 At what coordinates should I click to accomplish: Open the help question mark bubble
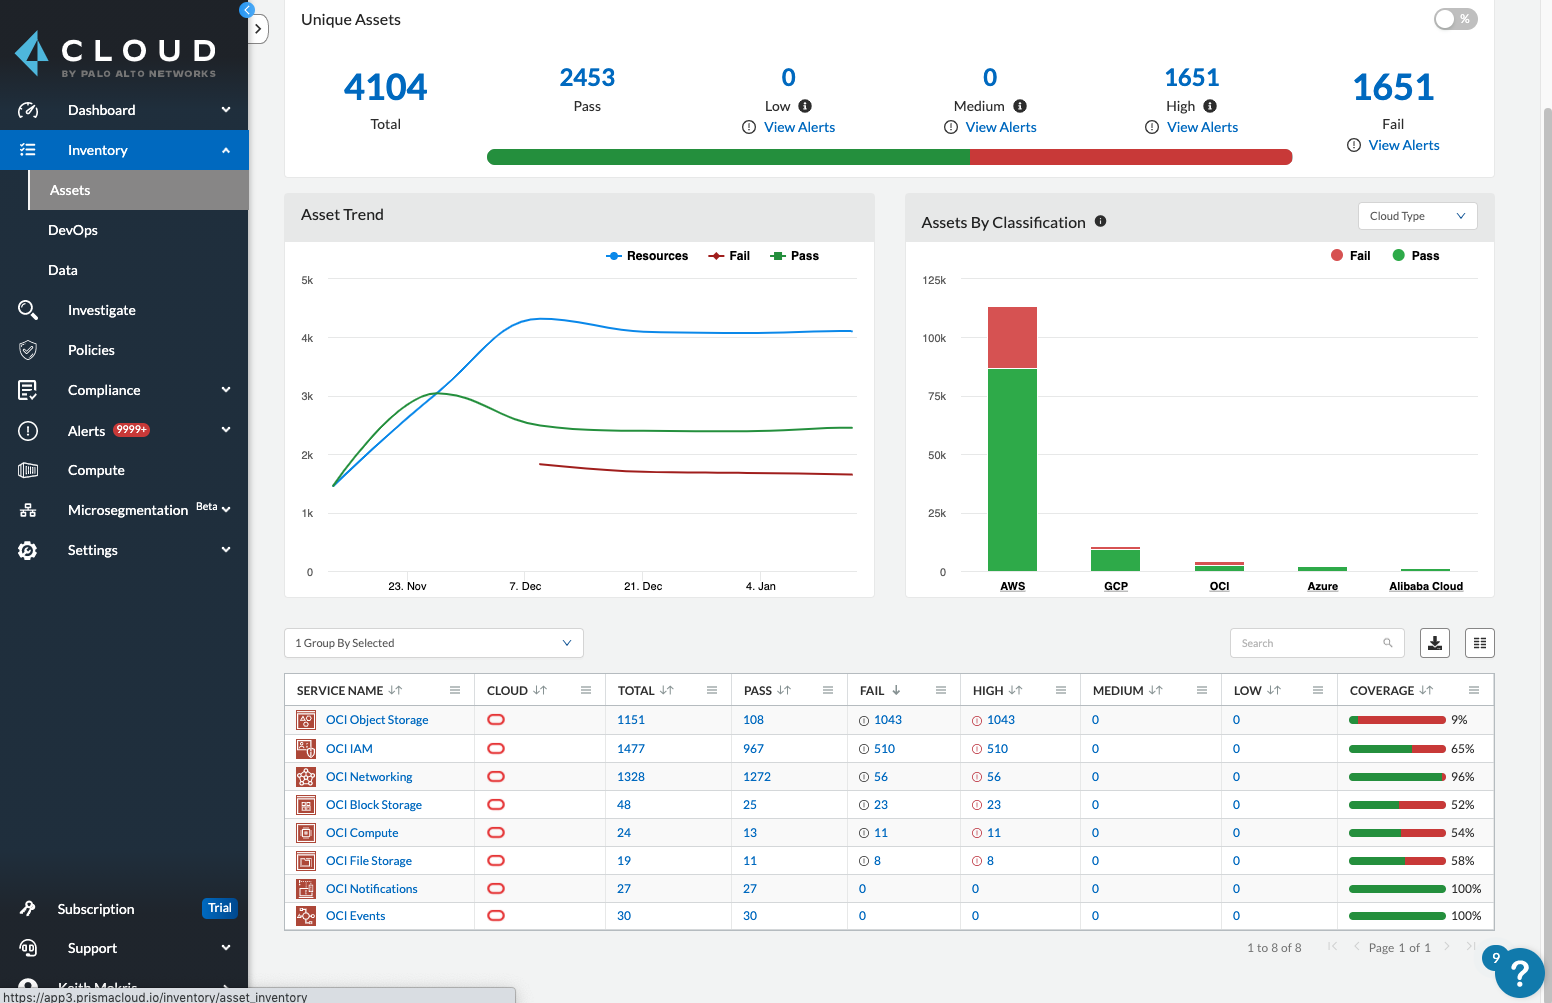tap(1519, 972)
